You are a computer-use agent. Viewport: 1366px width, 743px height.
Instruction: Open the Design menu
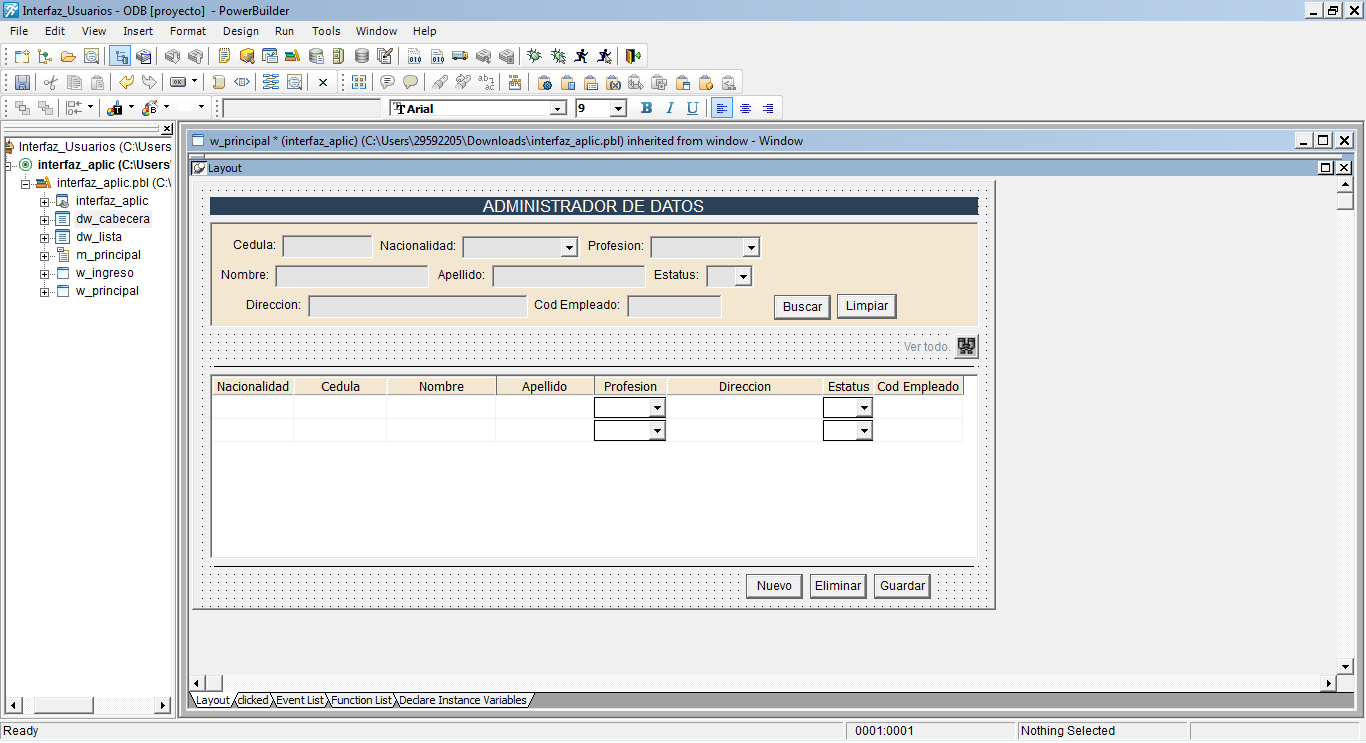point(240,31)
